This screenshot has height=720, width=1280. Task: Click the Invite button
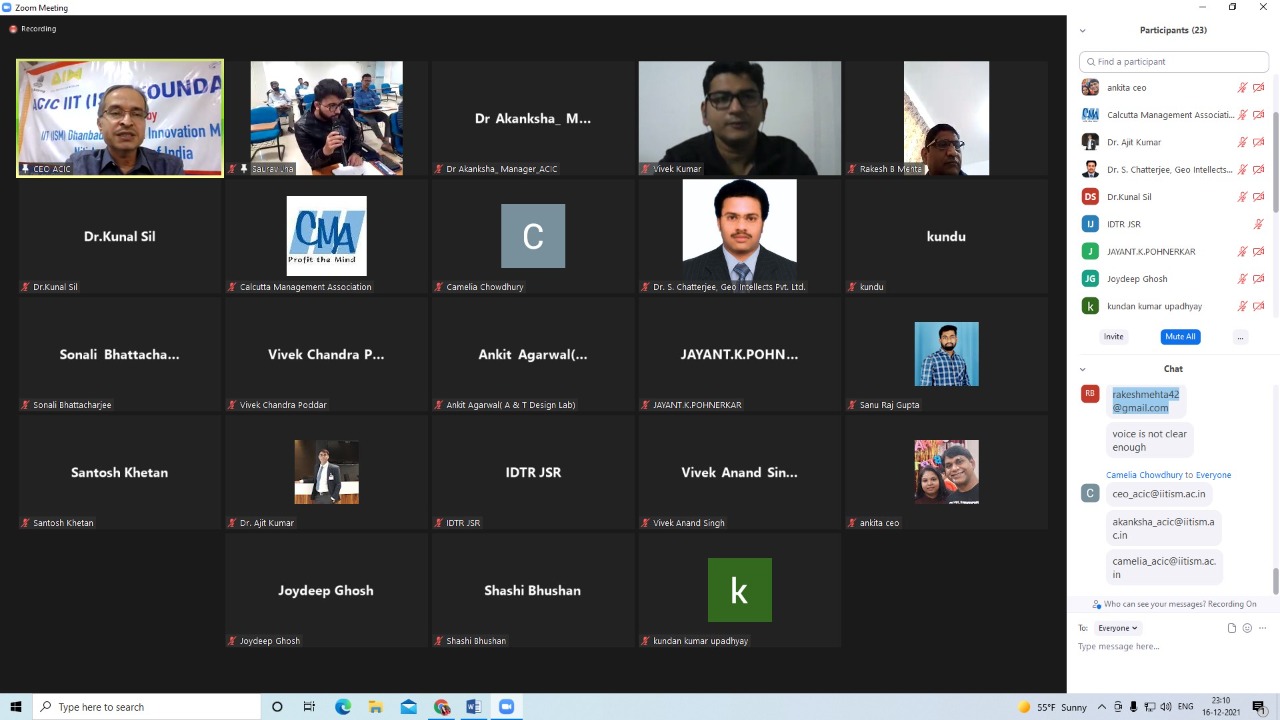[1113, 337]
